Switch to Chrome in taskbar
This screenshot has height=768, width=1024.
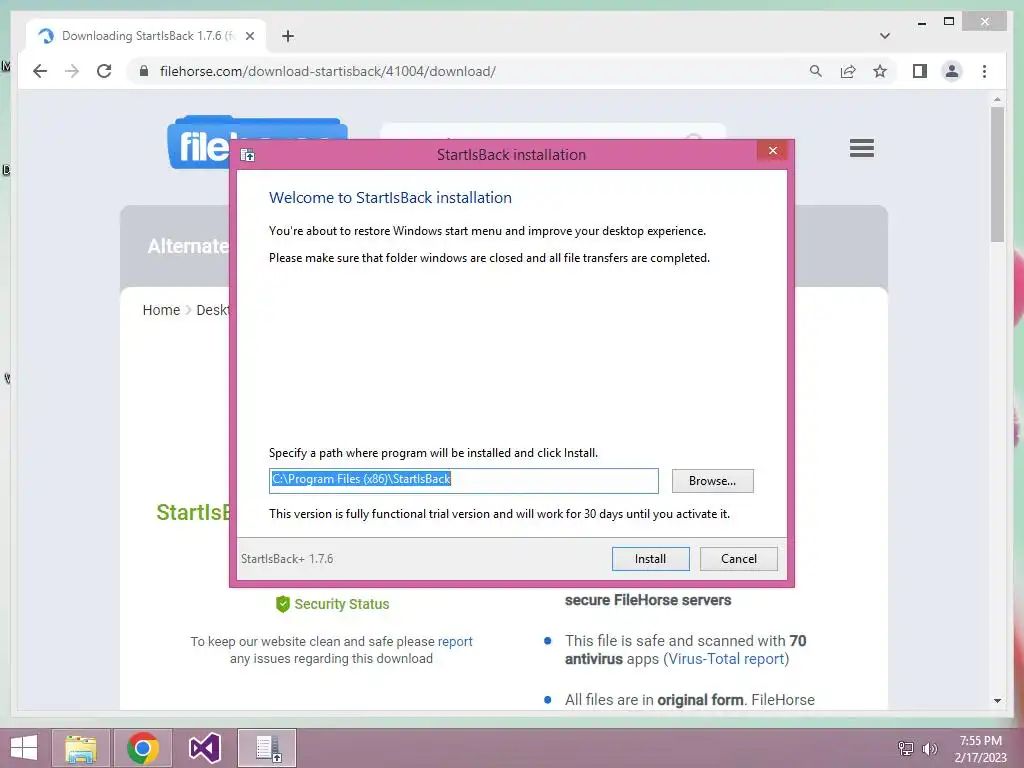click(x=143, y=748)
